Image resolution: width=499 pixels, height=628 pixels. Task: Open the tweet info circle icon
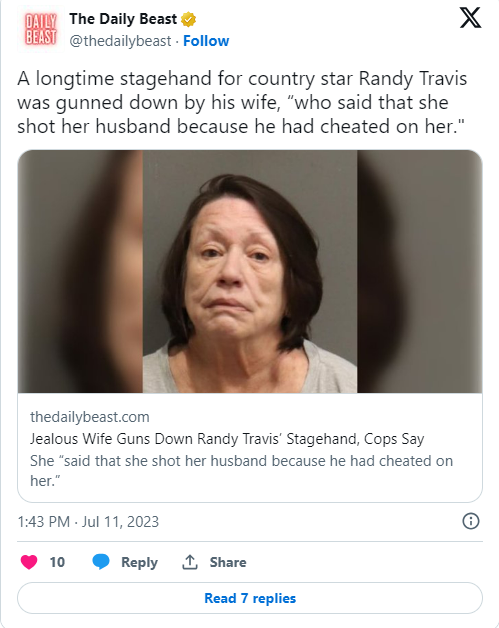point(471,521)
